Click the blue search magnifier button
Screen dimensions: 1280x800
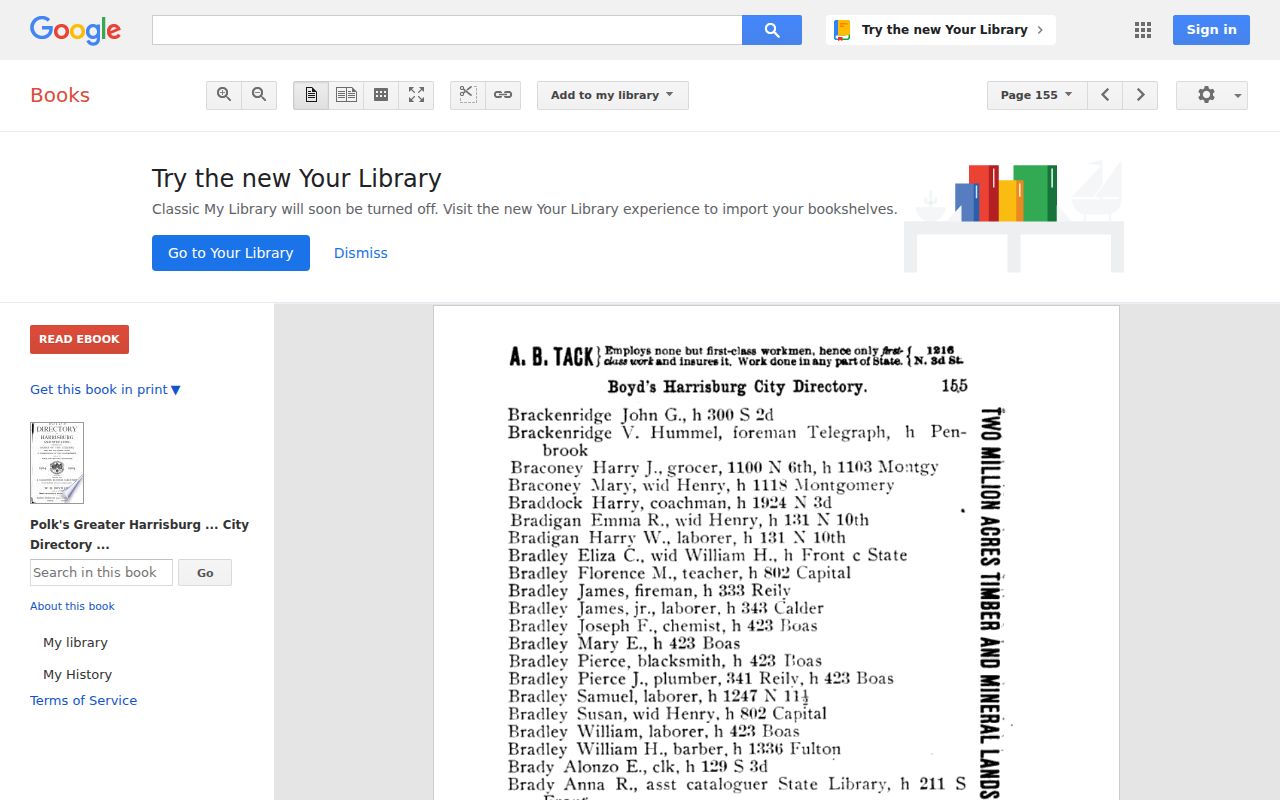click(x=772, y=30)
